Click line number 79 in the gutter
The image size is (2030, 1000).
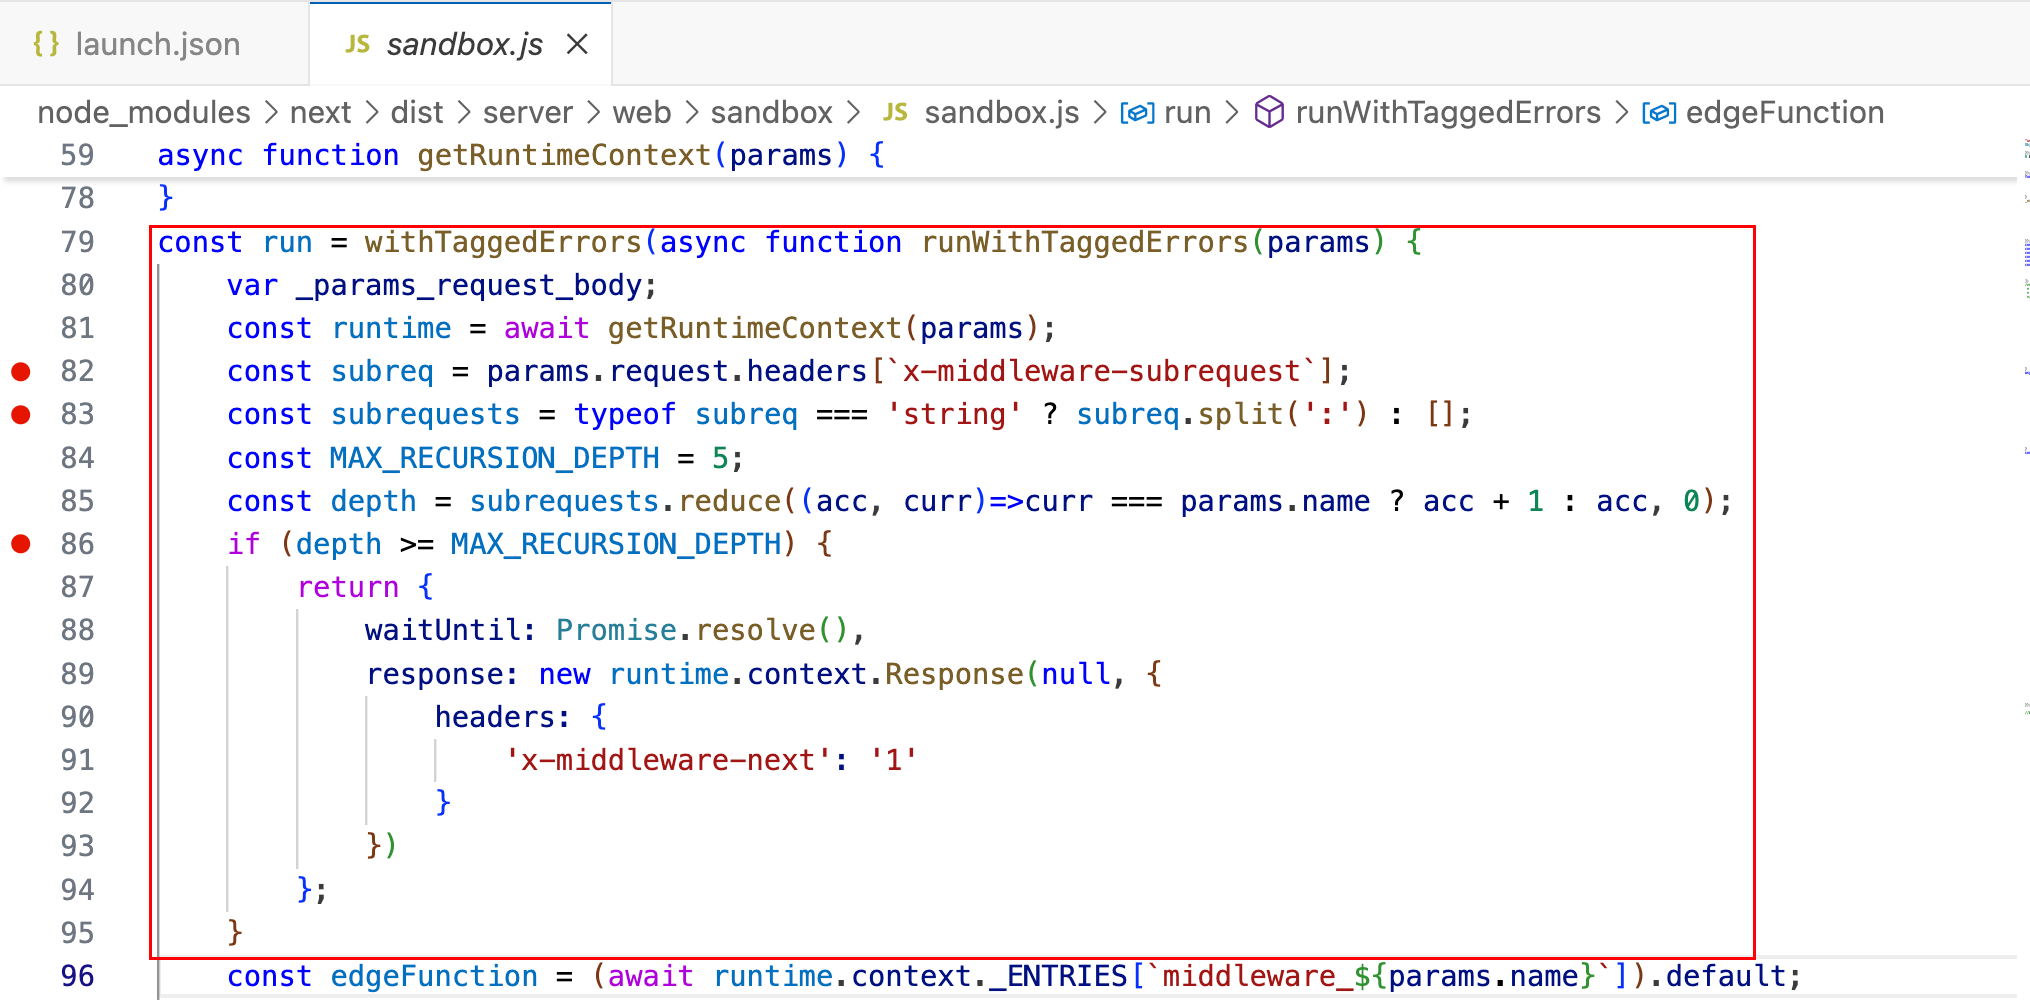pos(77,242)
